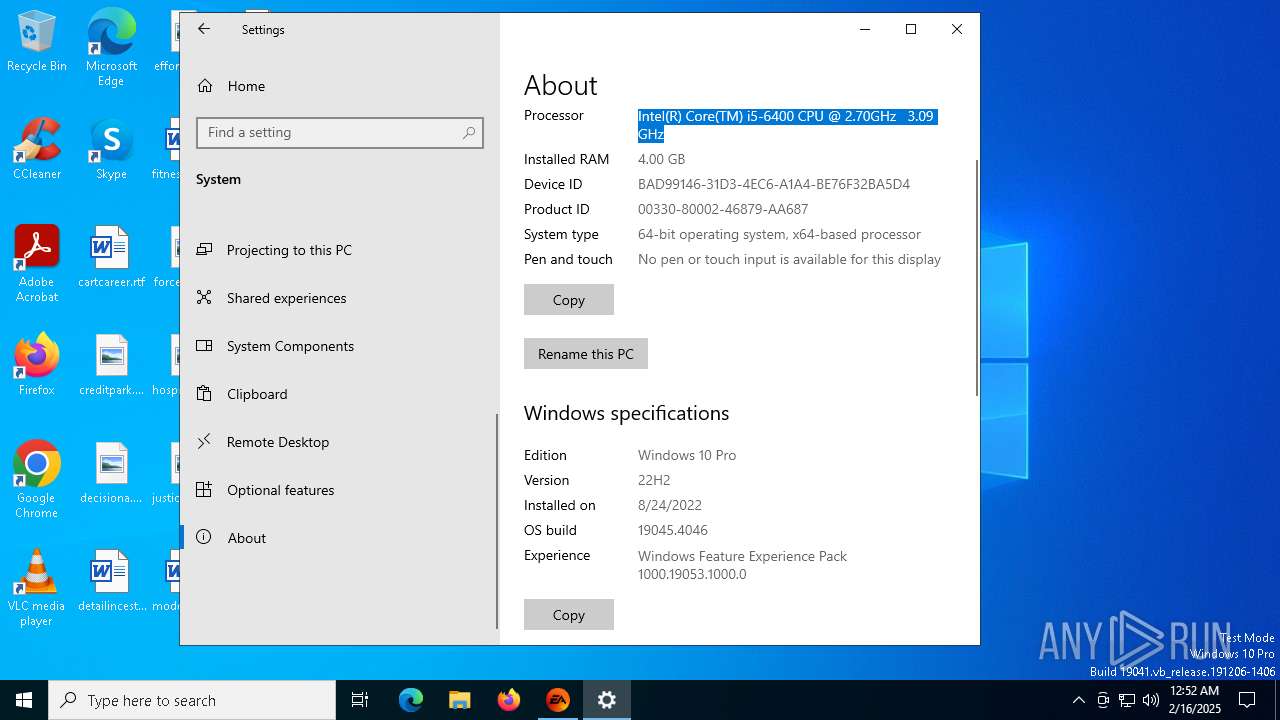The image size is (1280, 720).
Task: Click the sidebar navigation scrollbar
Action: coord(496,521)
